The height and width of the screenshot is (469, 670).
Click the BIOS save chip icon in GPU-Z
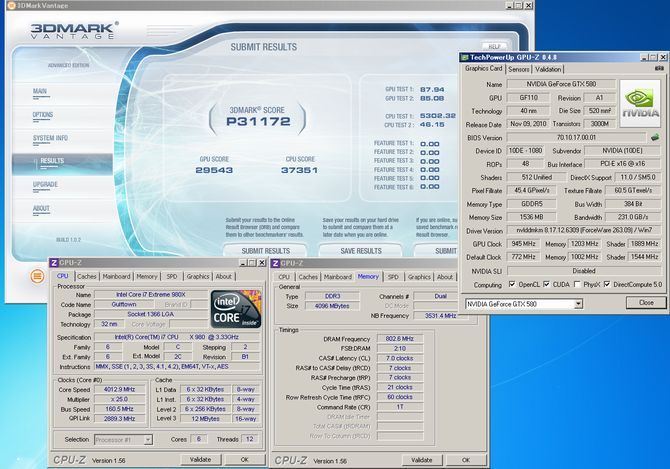tap(655, 138)
